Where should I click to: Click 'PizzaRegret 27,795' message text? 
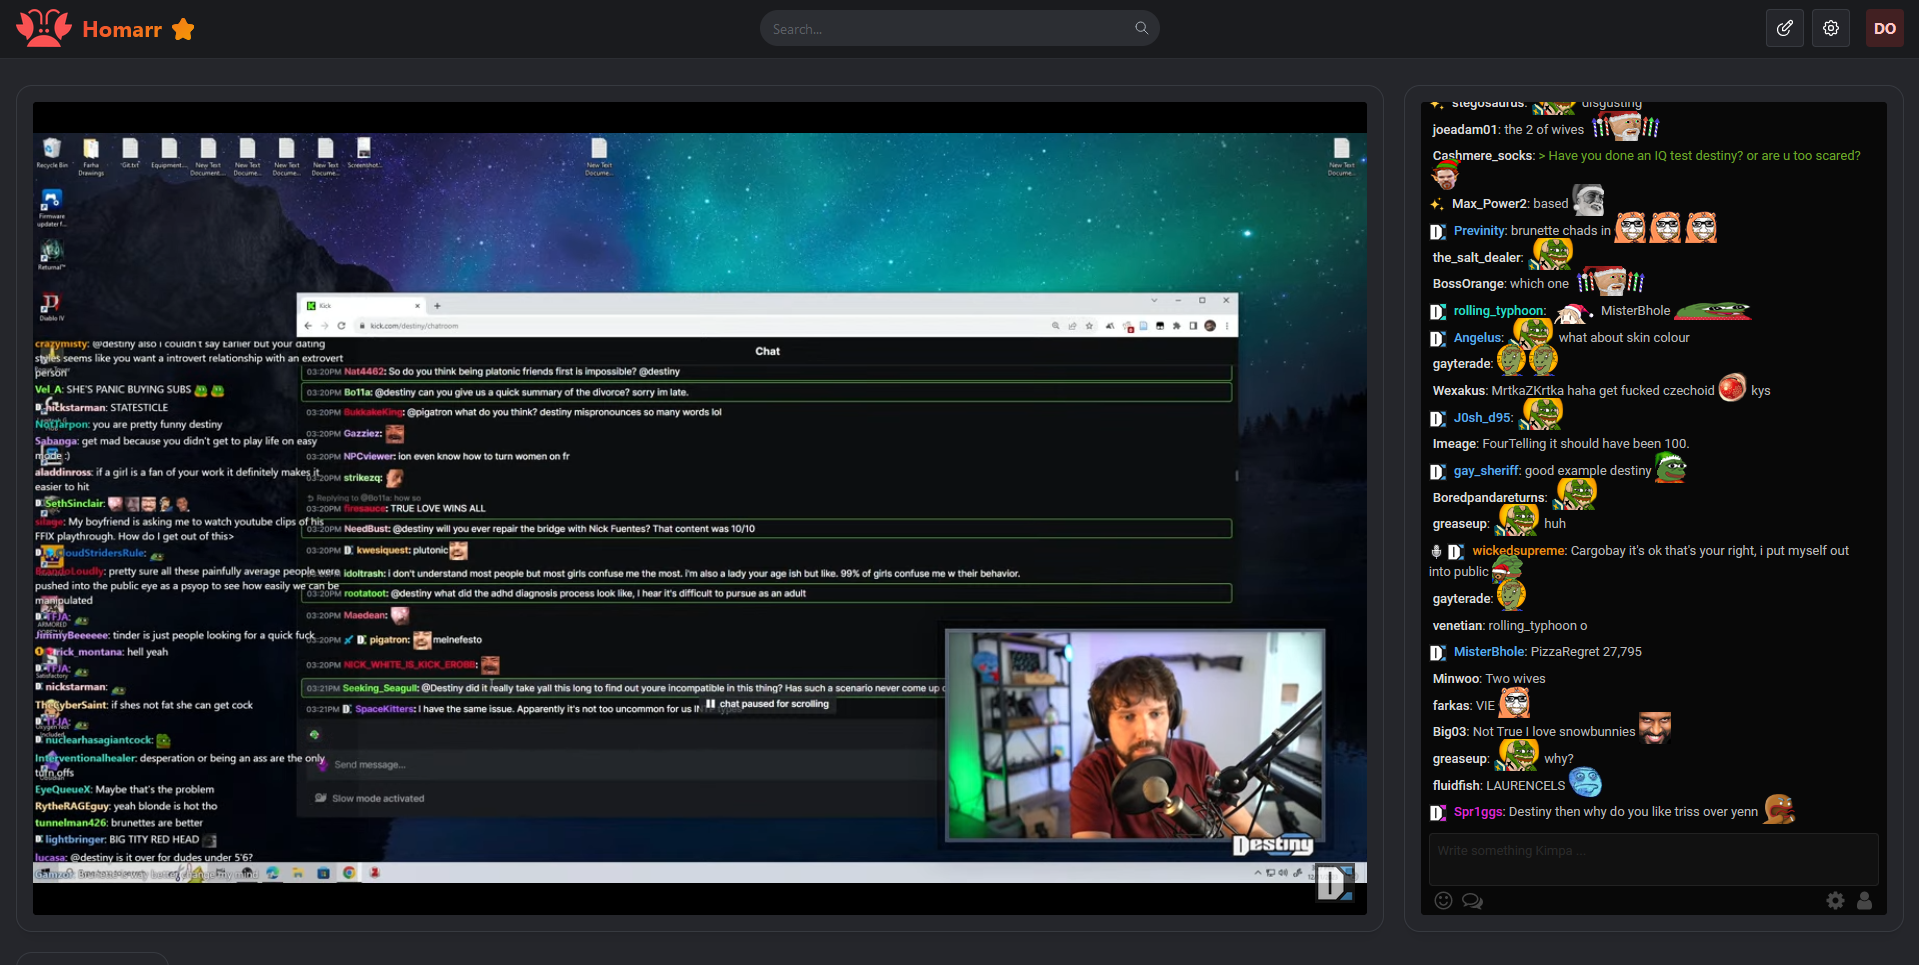pos(1586,652)
